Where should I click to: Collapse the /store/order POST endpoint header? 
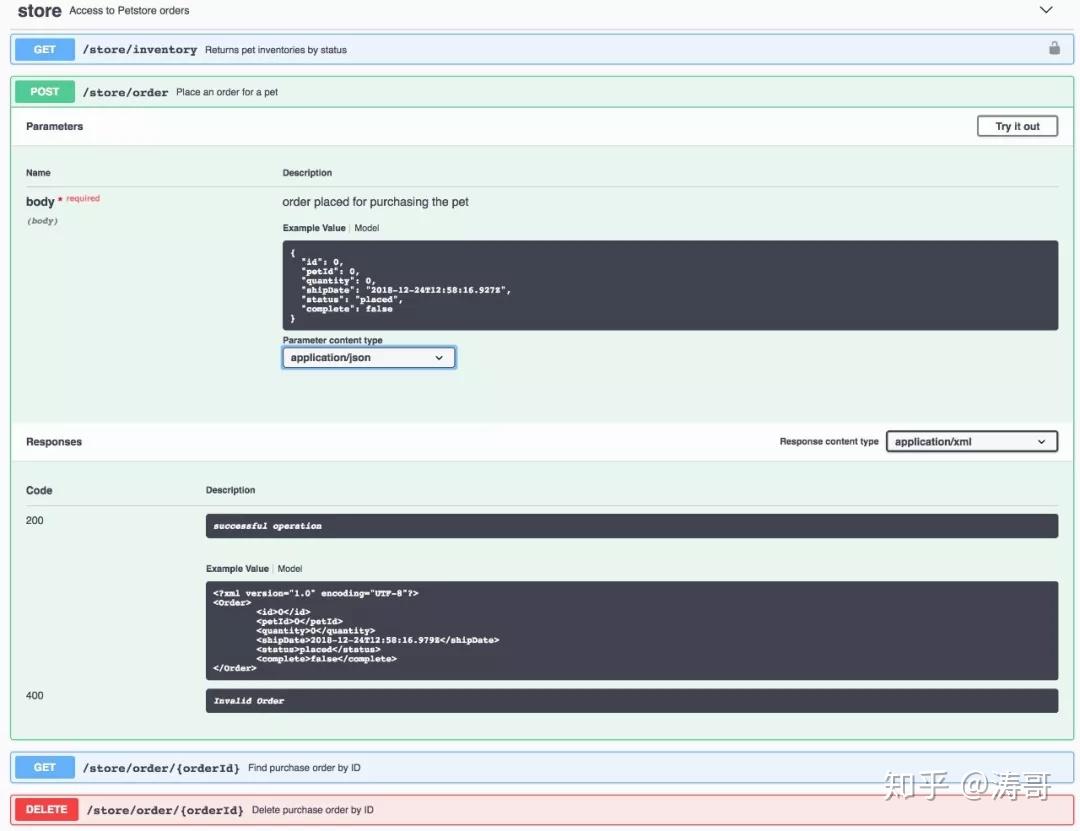pos(541,92)
